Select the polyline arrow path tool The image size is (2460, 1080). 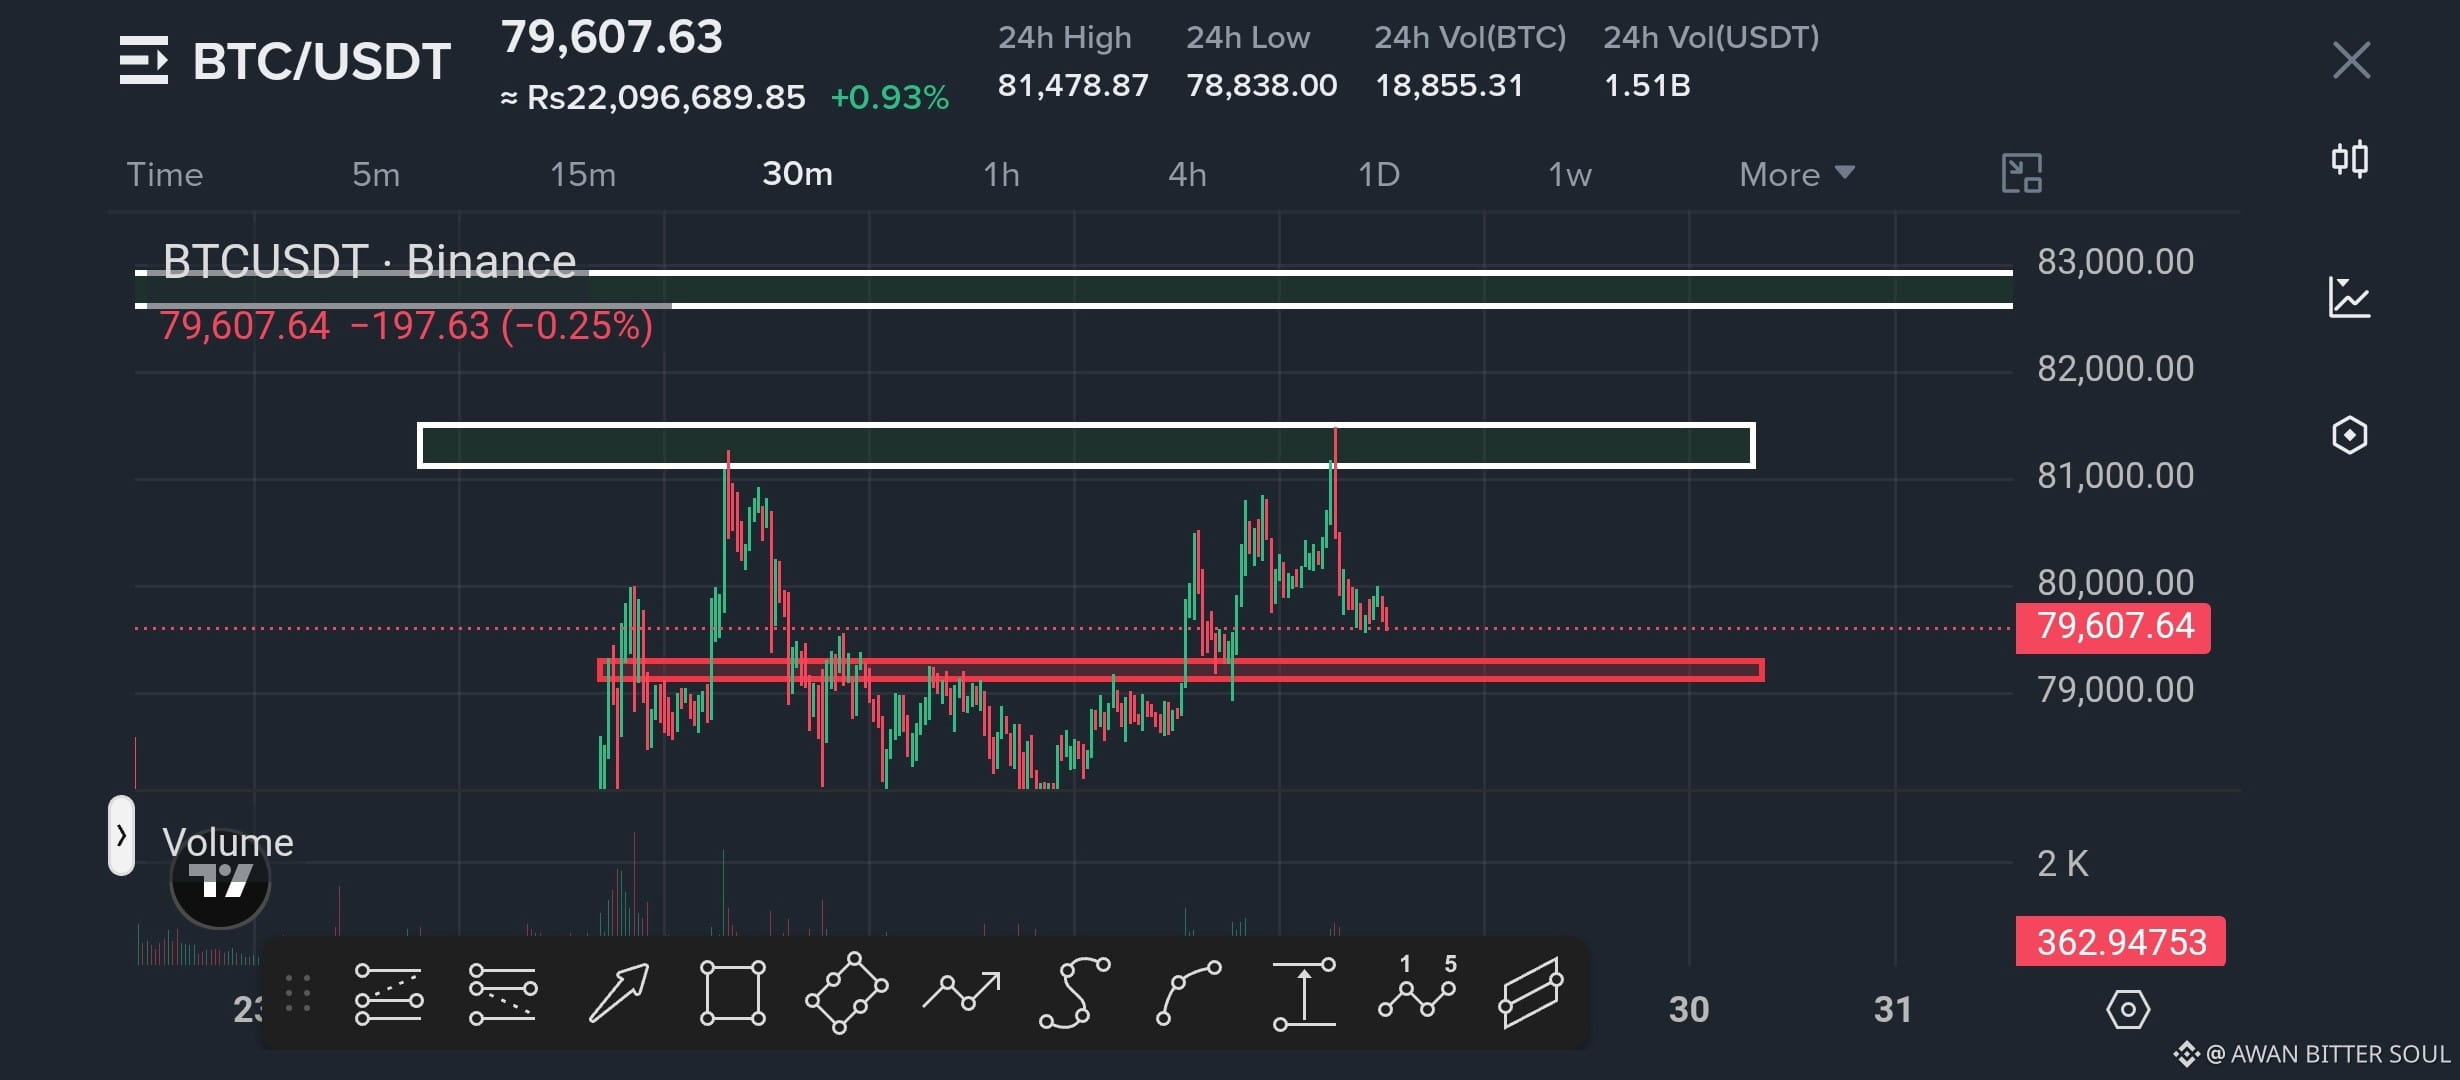click(x=961, y=991)
